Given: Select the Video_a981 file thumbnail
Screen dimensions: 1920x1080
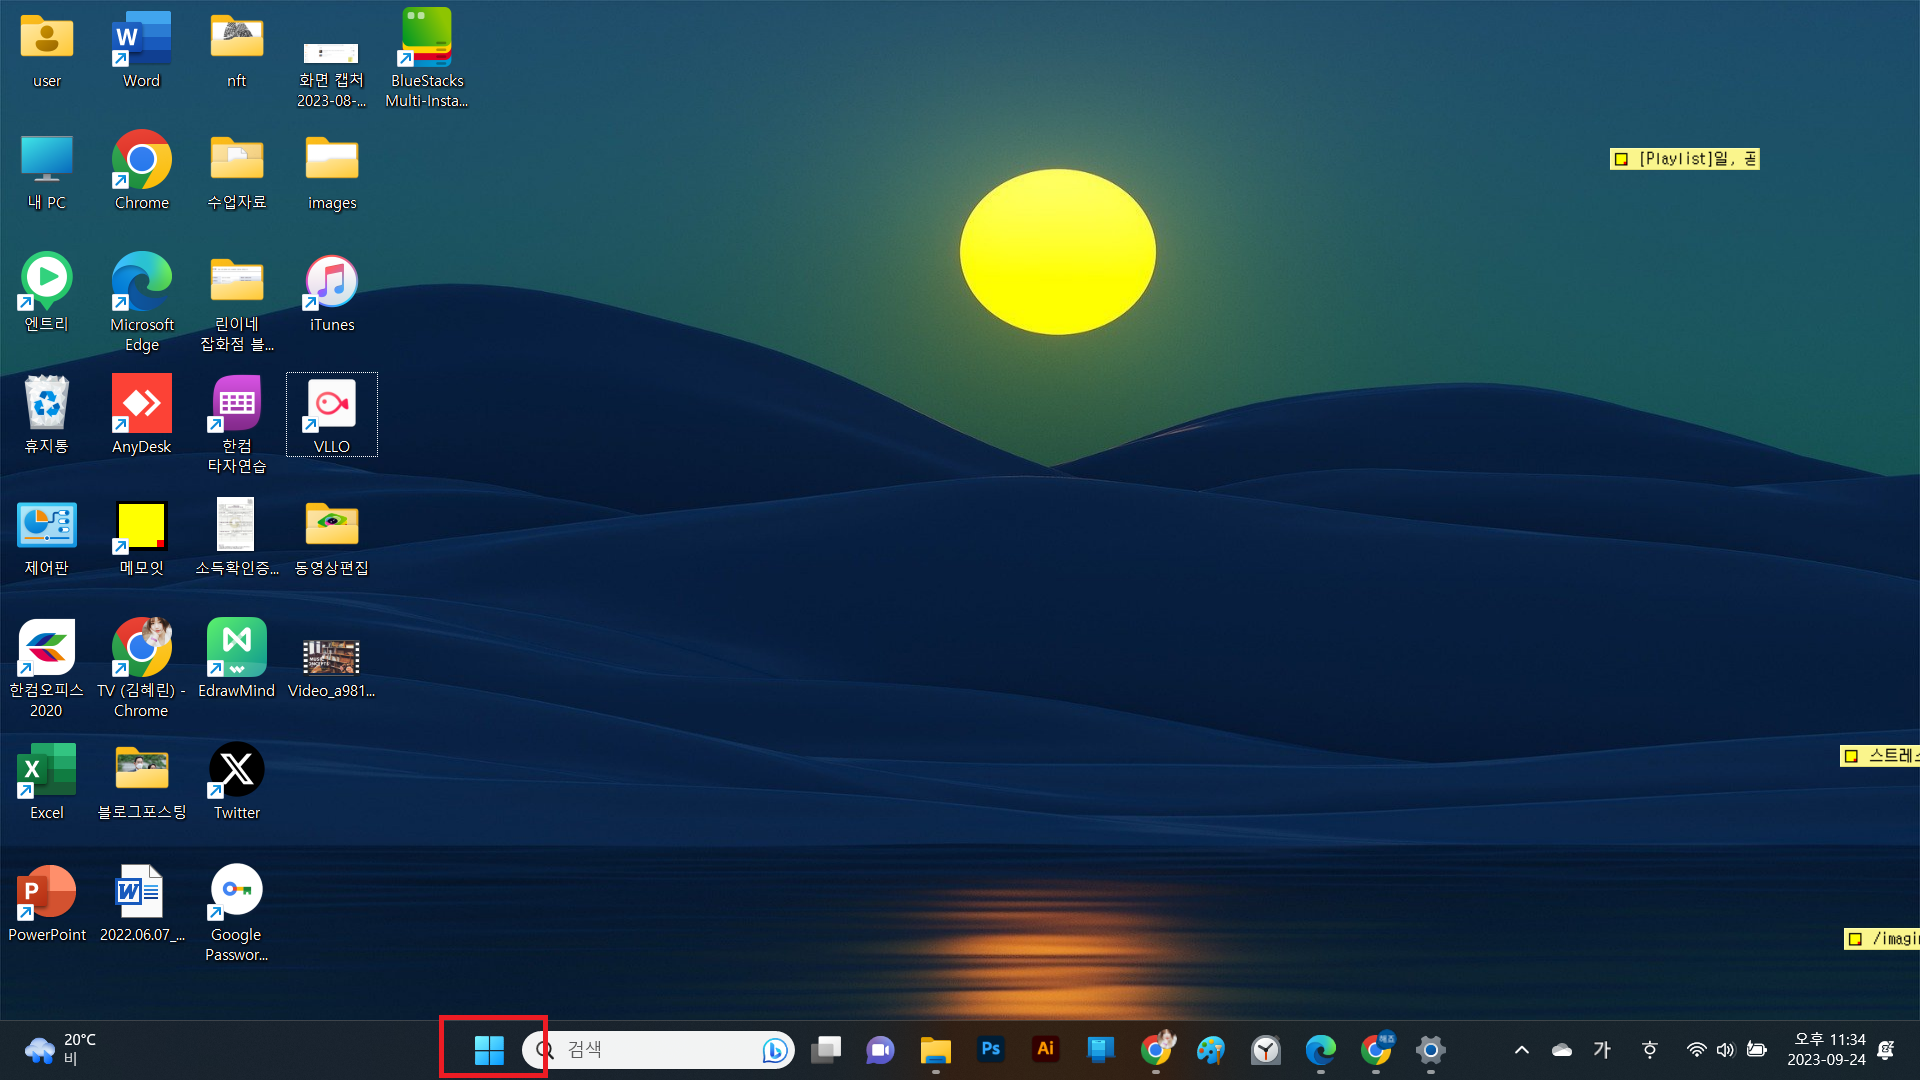Looking at the screenshot, I should pyautogui.click(x=332, y=658).
